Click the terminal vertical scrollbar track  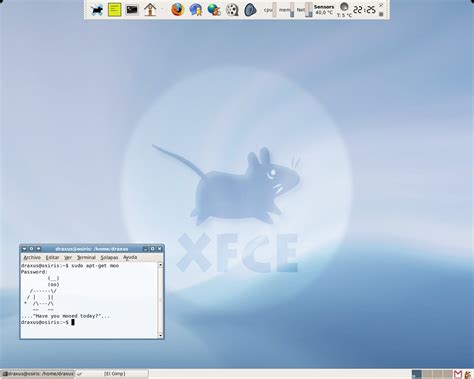[x=160, y=300]
